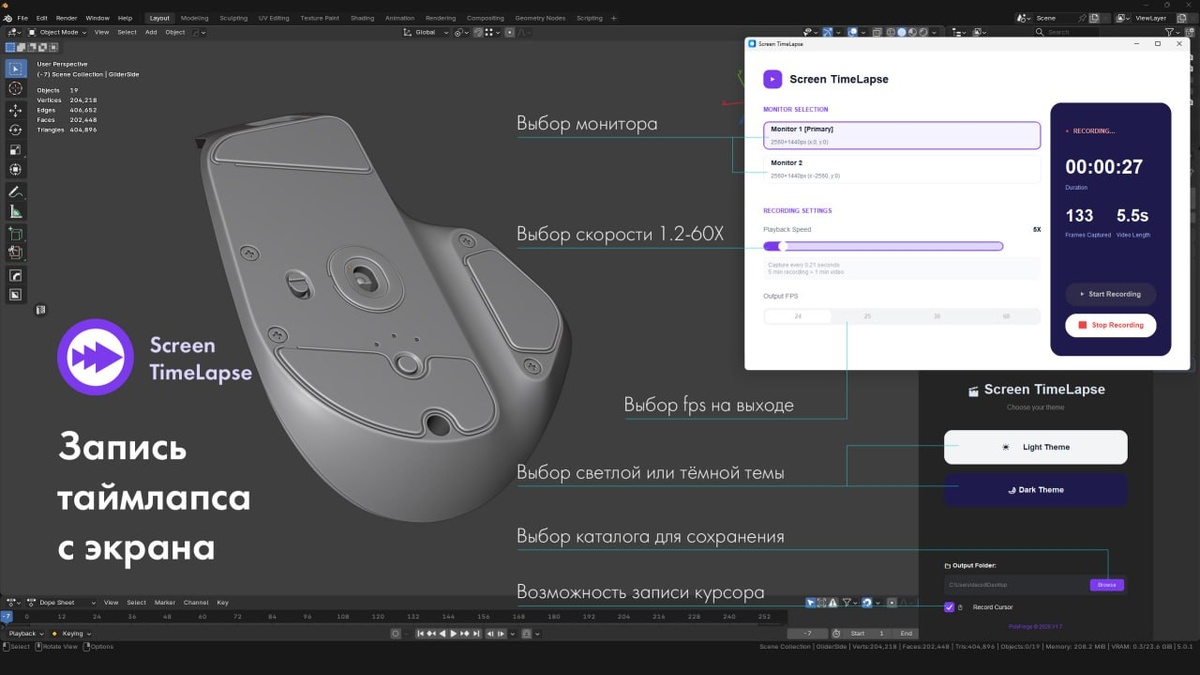
Task: Click the current frame marker in timeline
Action: point(6,617)
